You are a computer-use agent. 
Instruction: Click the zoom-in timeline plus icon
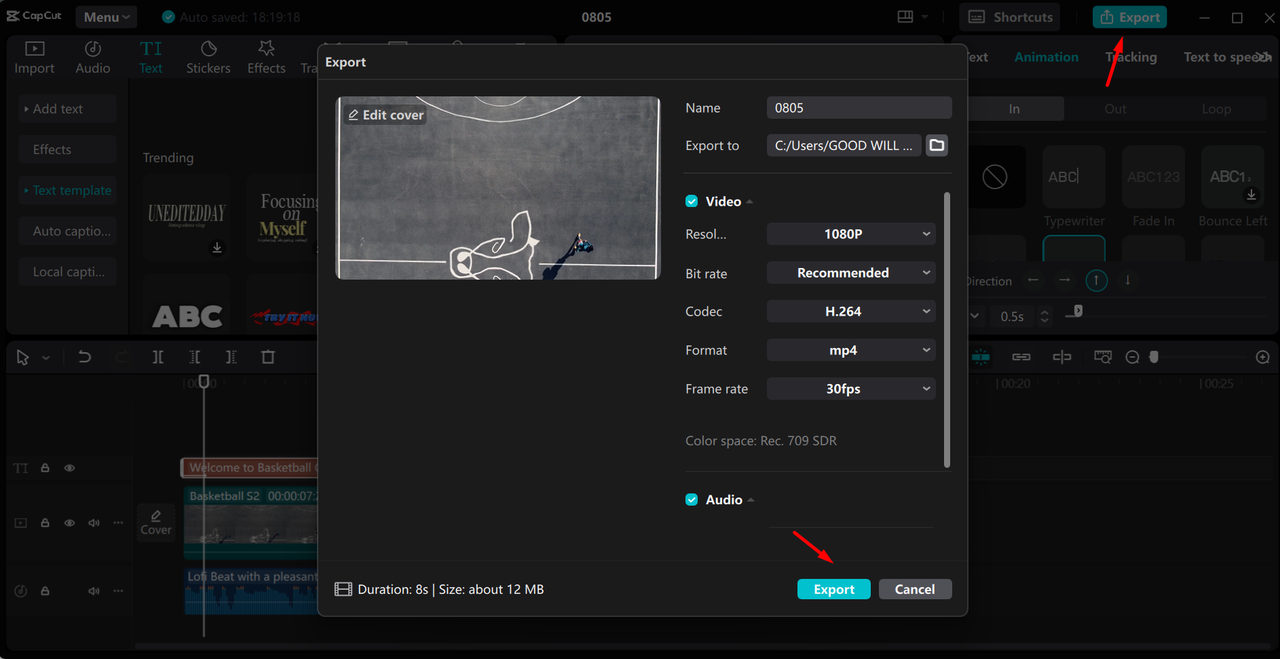(x=1263, y=357)
